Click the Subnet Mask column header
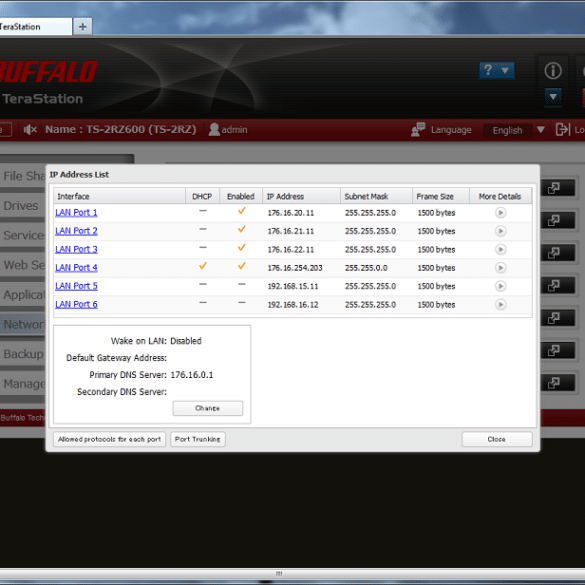Viewport: 585px width, 585px height. [x=376, y=196]
